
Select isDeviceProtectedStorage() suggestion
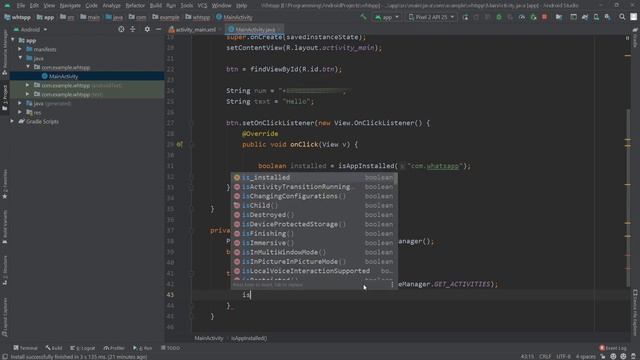point(313,224)
